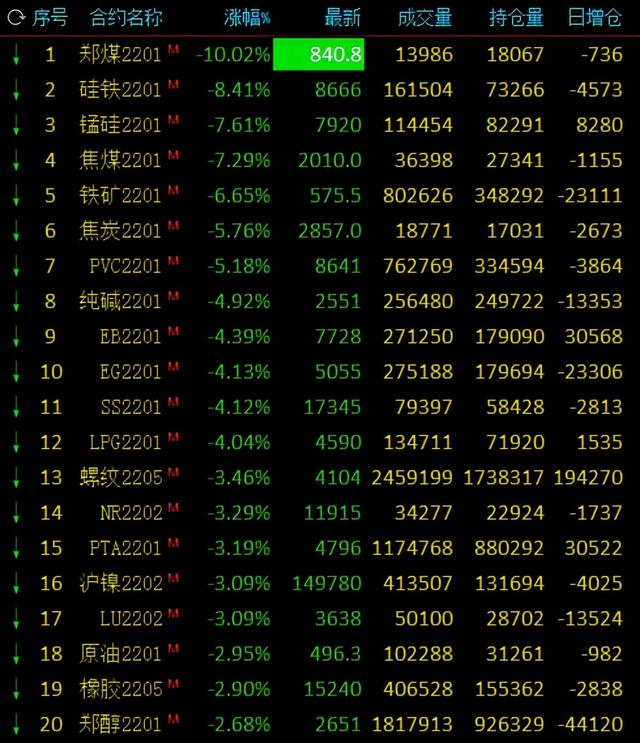Screen dimensions: 640x743
Task: Click the red M marker next to 纯碱2201
Action: (x=173, y=296)
